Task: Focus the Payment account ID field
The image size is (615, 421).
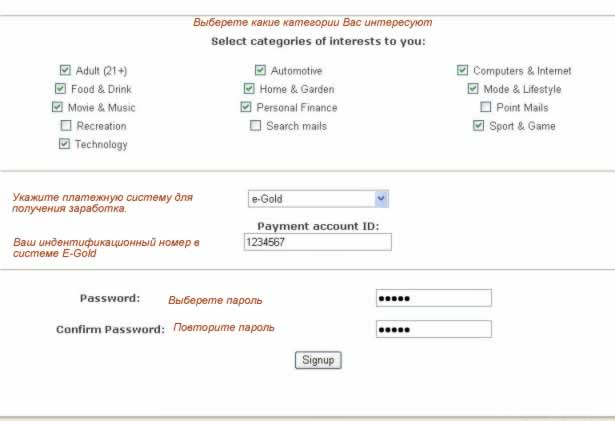Action: click(318, 242)
